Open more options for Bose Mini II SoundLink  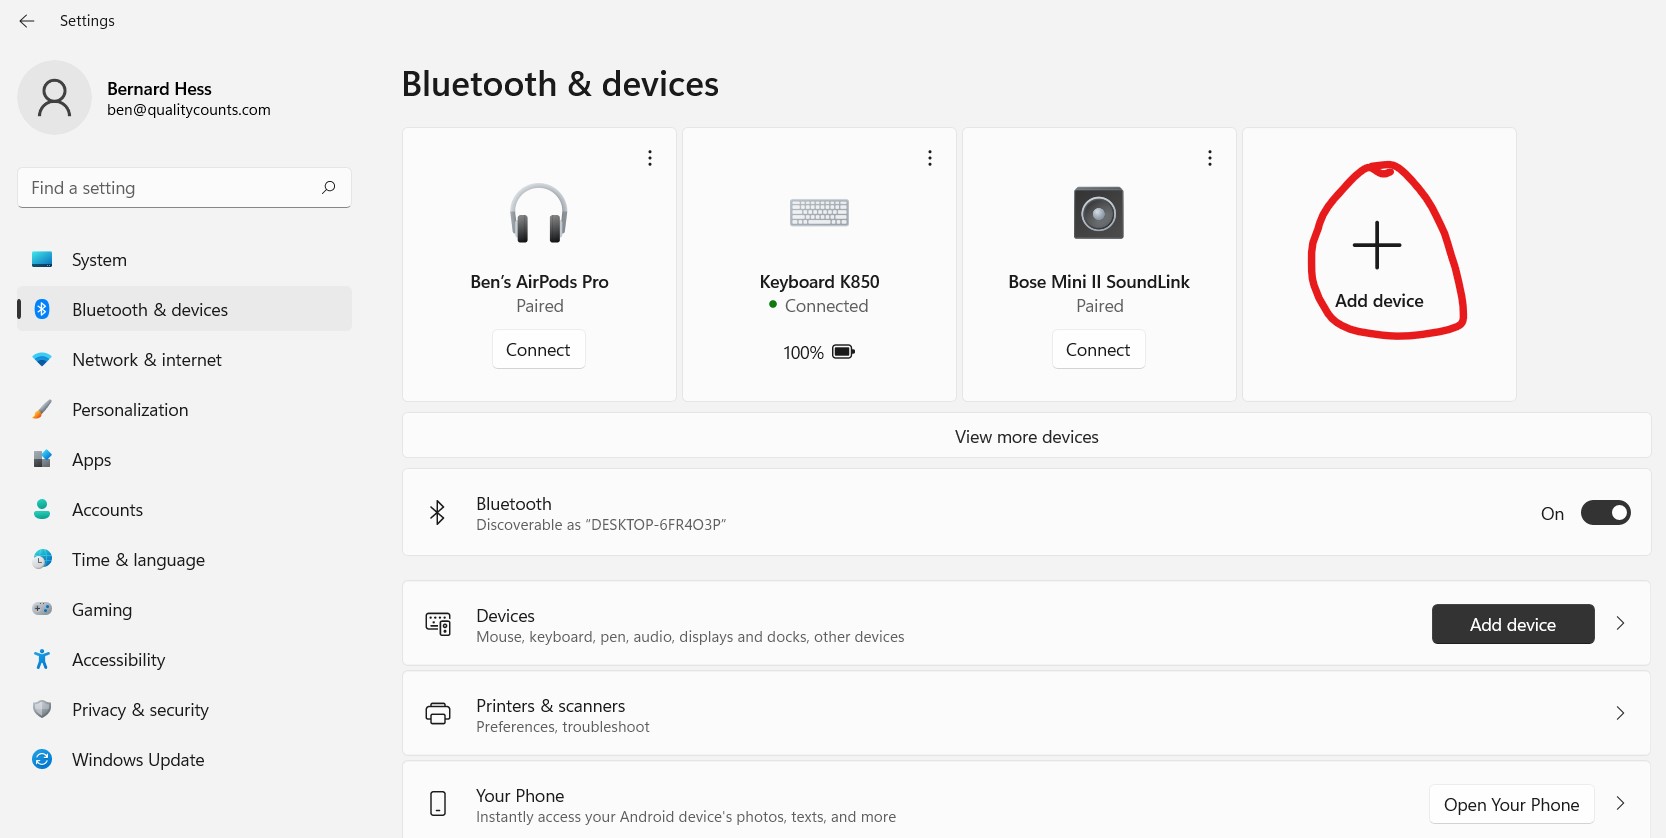point(1210,158)
